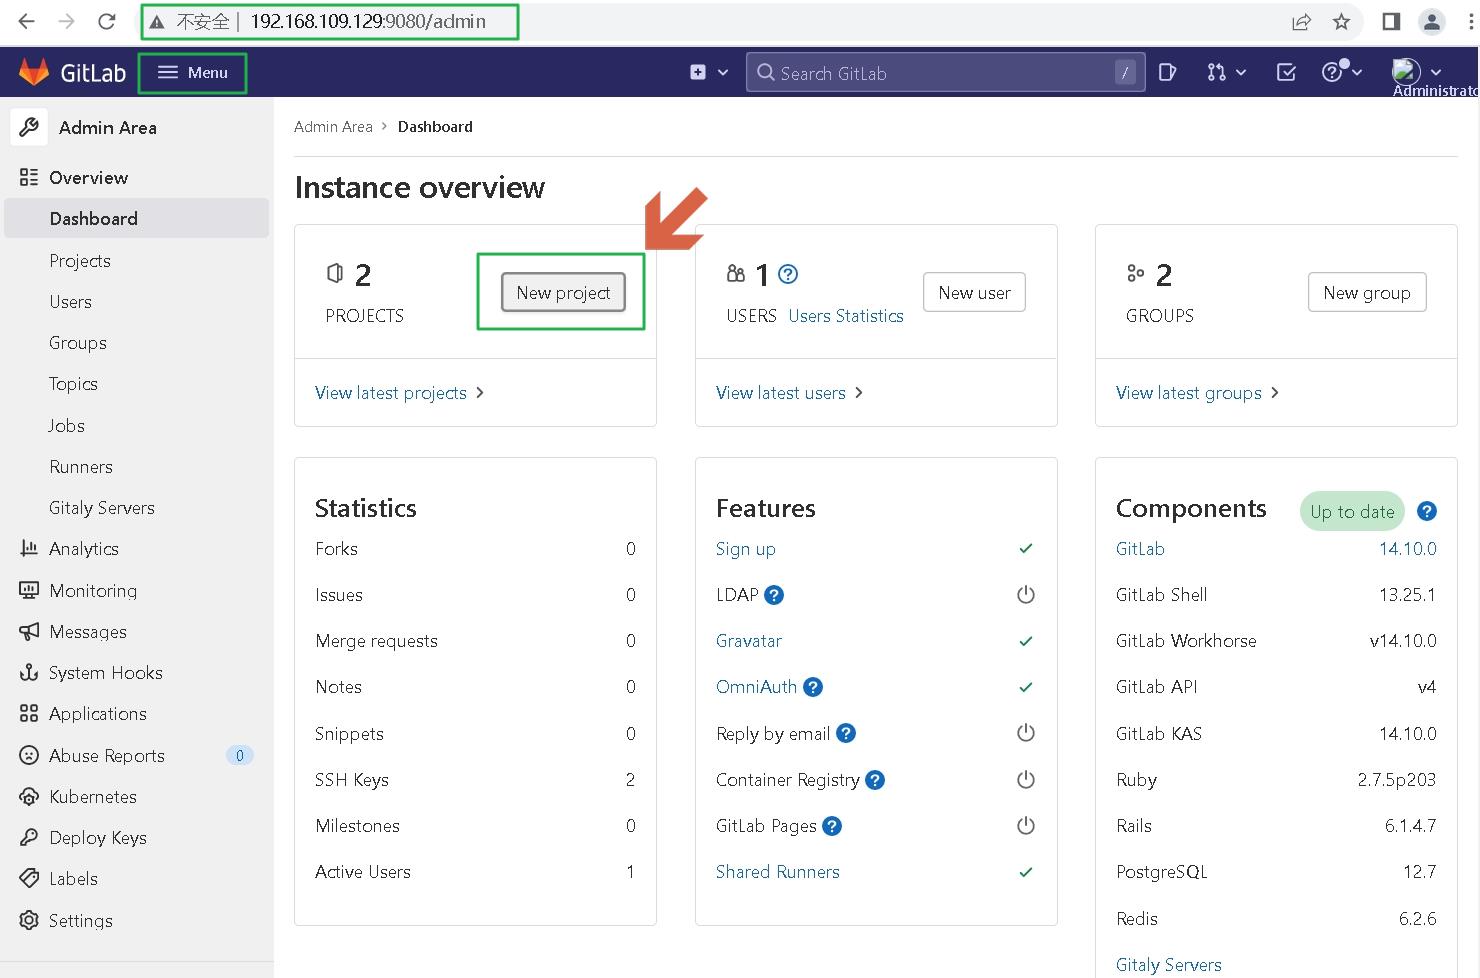Open Projects in the sidebar
The image size is (1480, 978).
tap(80, 260)
